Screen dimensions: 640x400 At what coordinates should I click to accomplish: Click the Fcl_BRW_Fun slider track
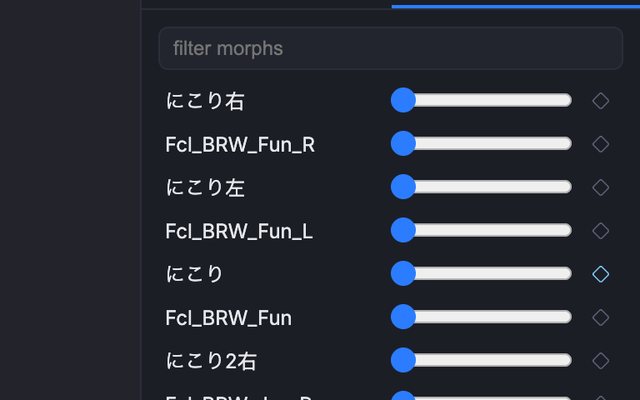[482, 316]
